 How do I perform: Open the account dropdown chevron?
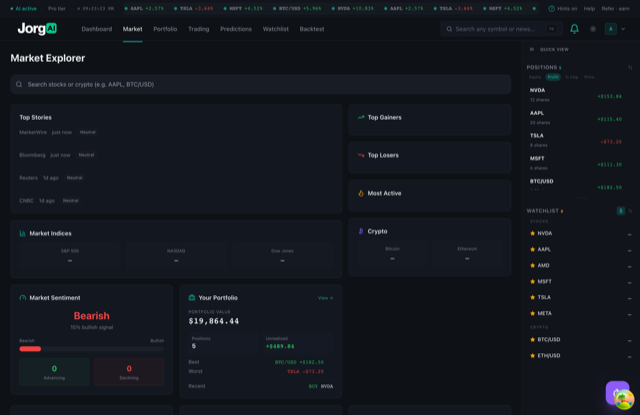point(623,29)
